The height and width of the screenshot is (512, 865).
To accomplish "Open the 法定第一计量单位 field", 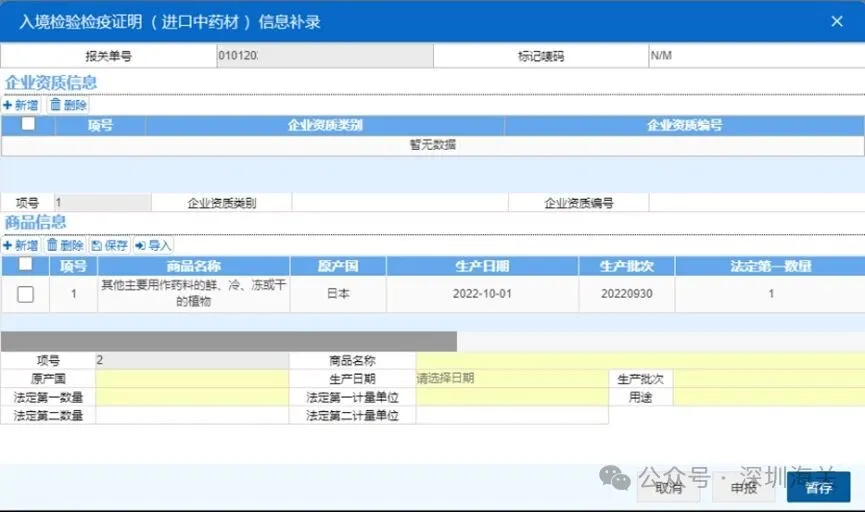I will (x=511, y=397).
